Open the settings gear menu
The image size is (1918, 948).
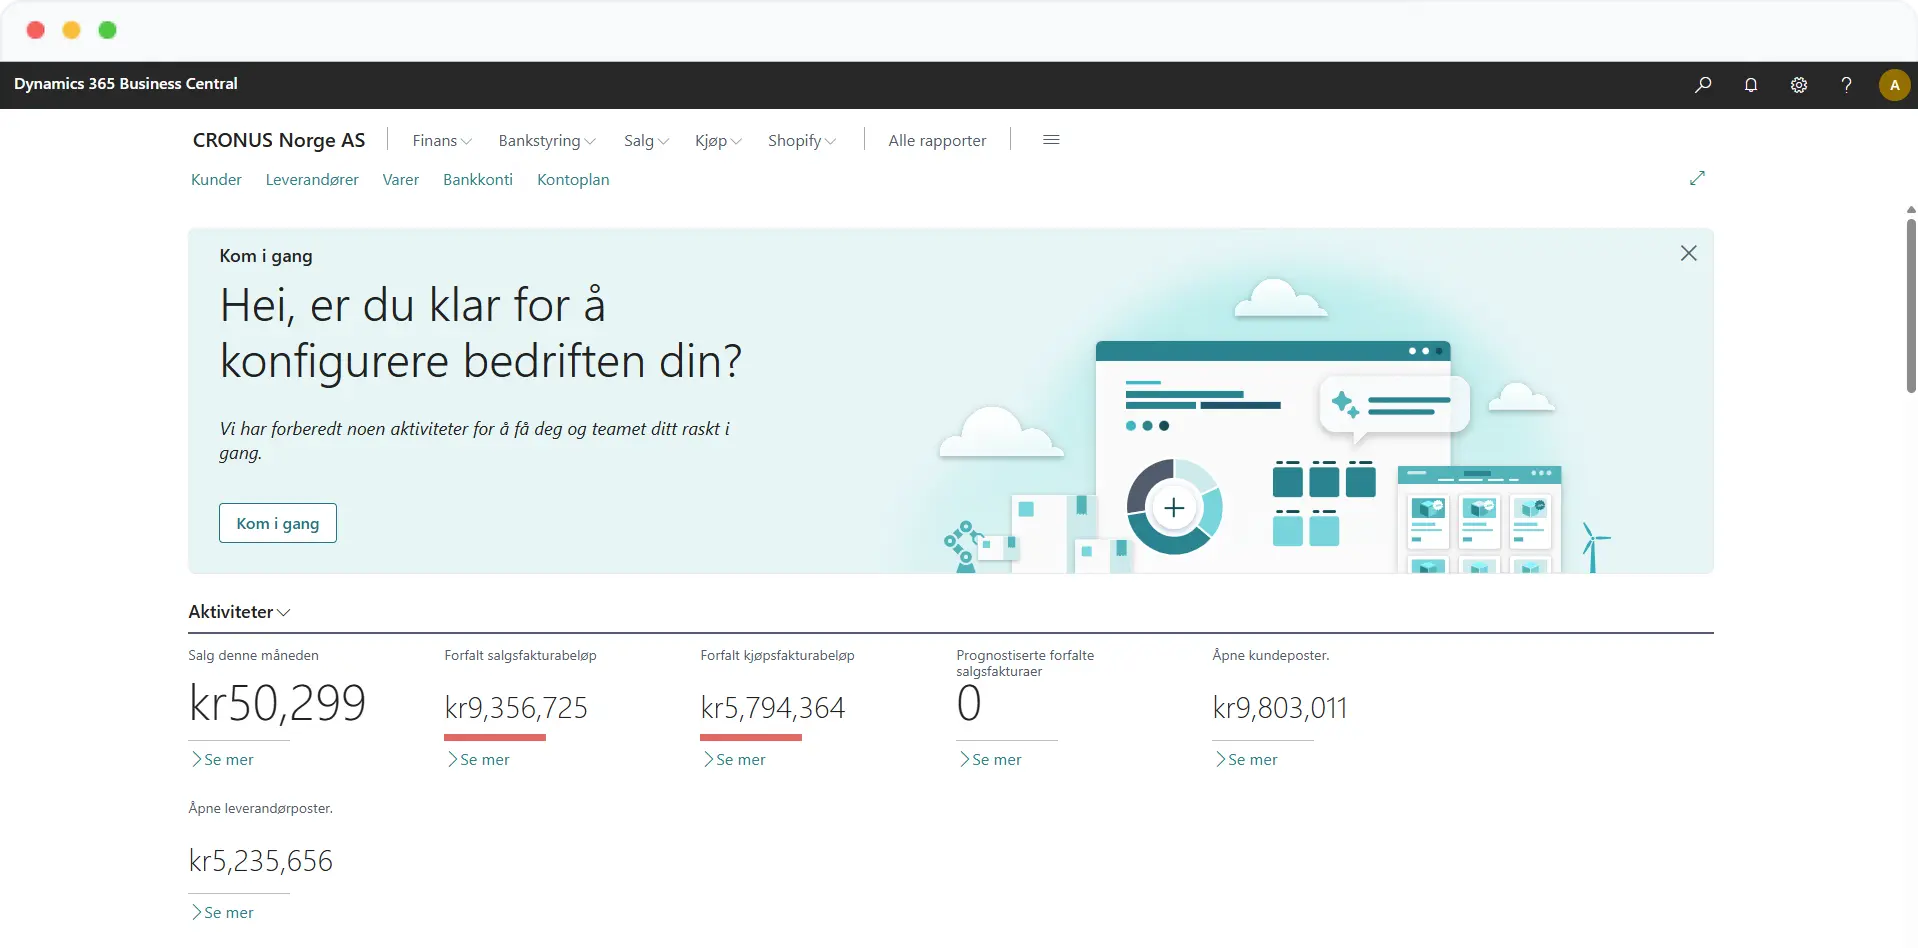click(1799, 85)
